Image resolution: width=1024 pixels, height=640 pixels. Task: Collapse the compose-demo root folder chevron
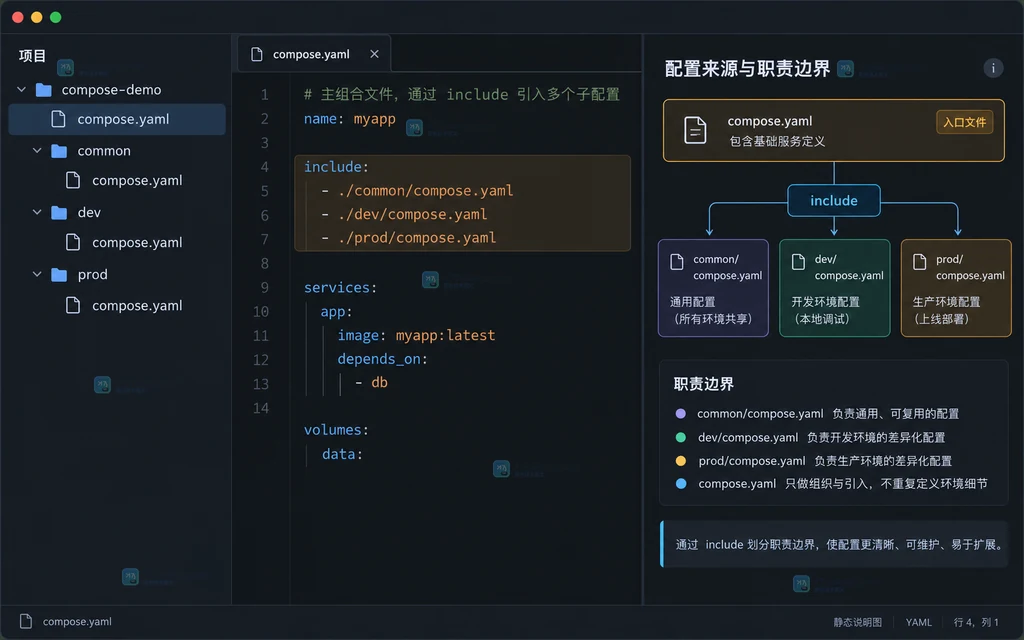click(22, 89)
